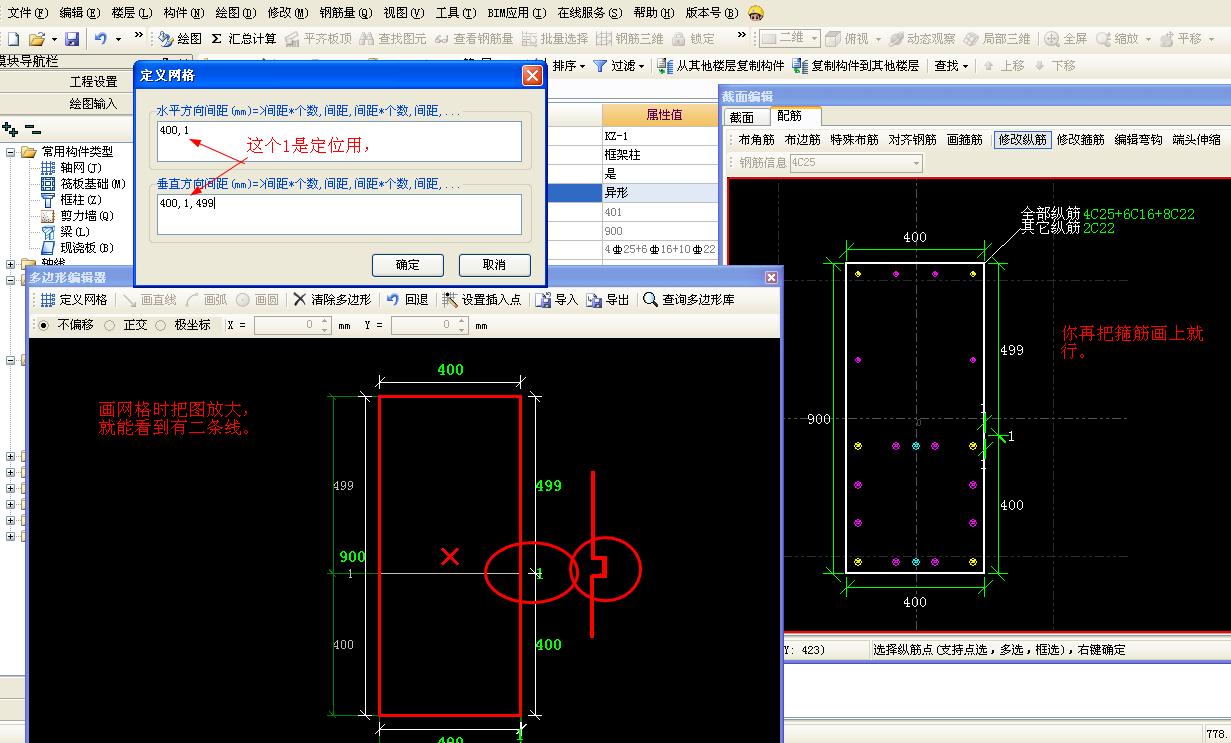
Task: Select the 极坐标 radio button
Action: click(x=160, y=325)
